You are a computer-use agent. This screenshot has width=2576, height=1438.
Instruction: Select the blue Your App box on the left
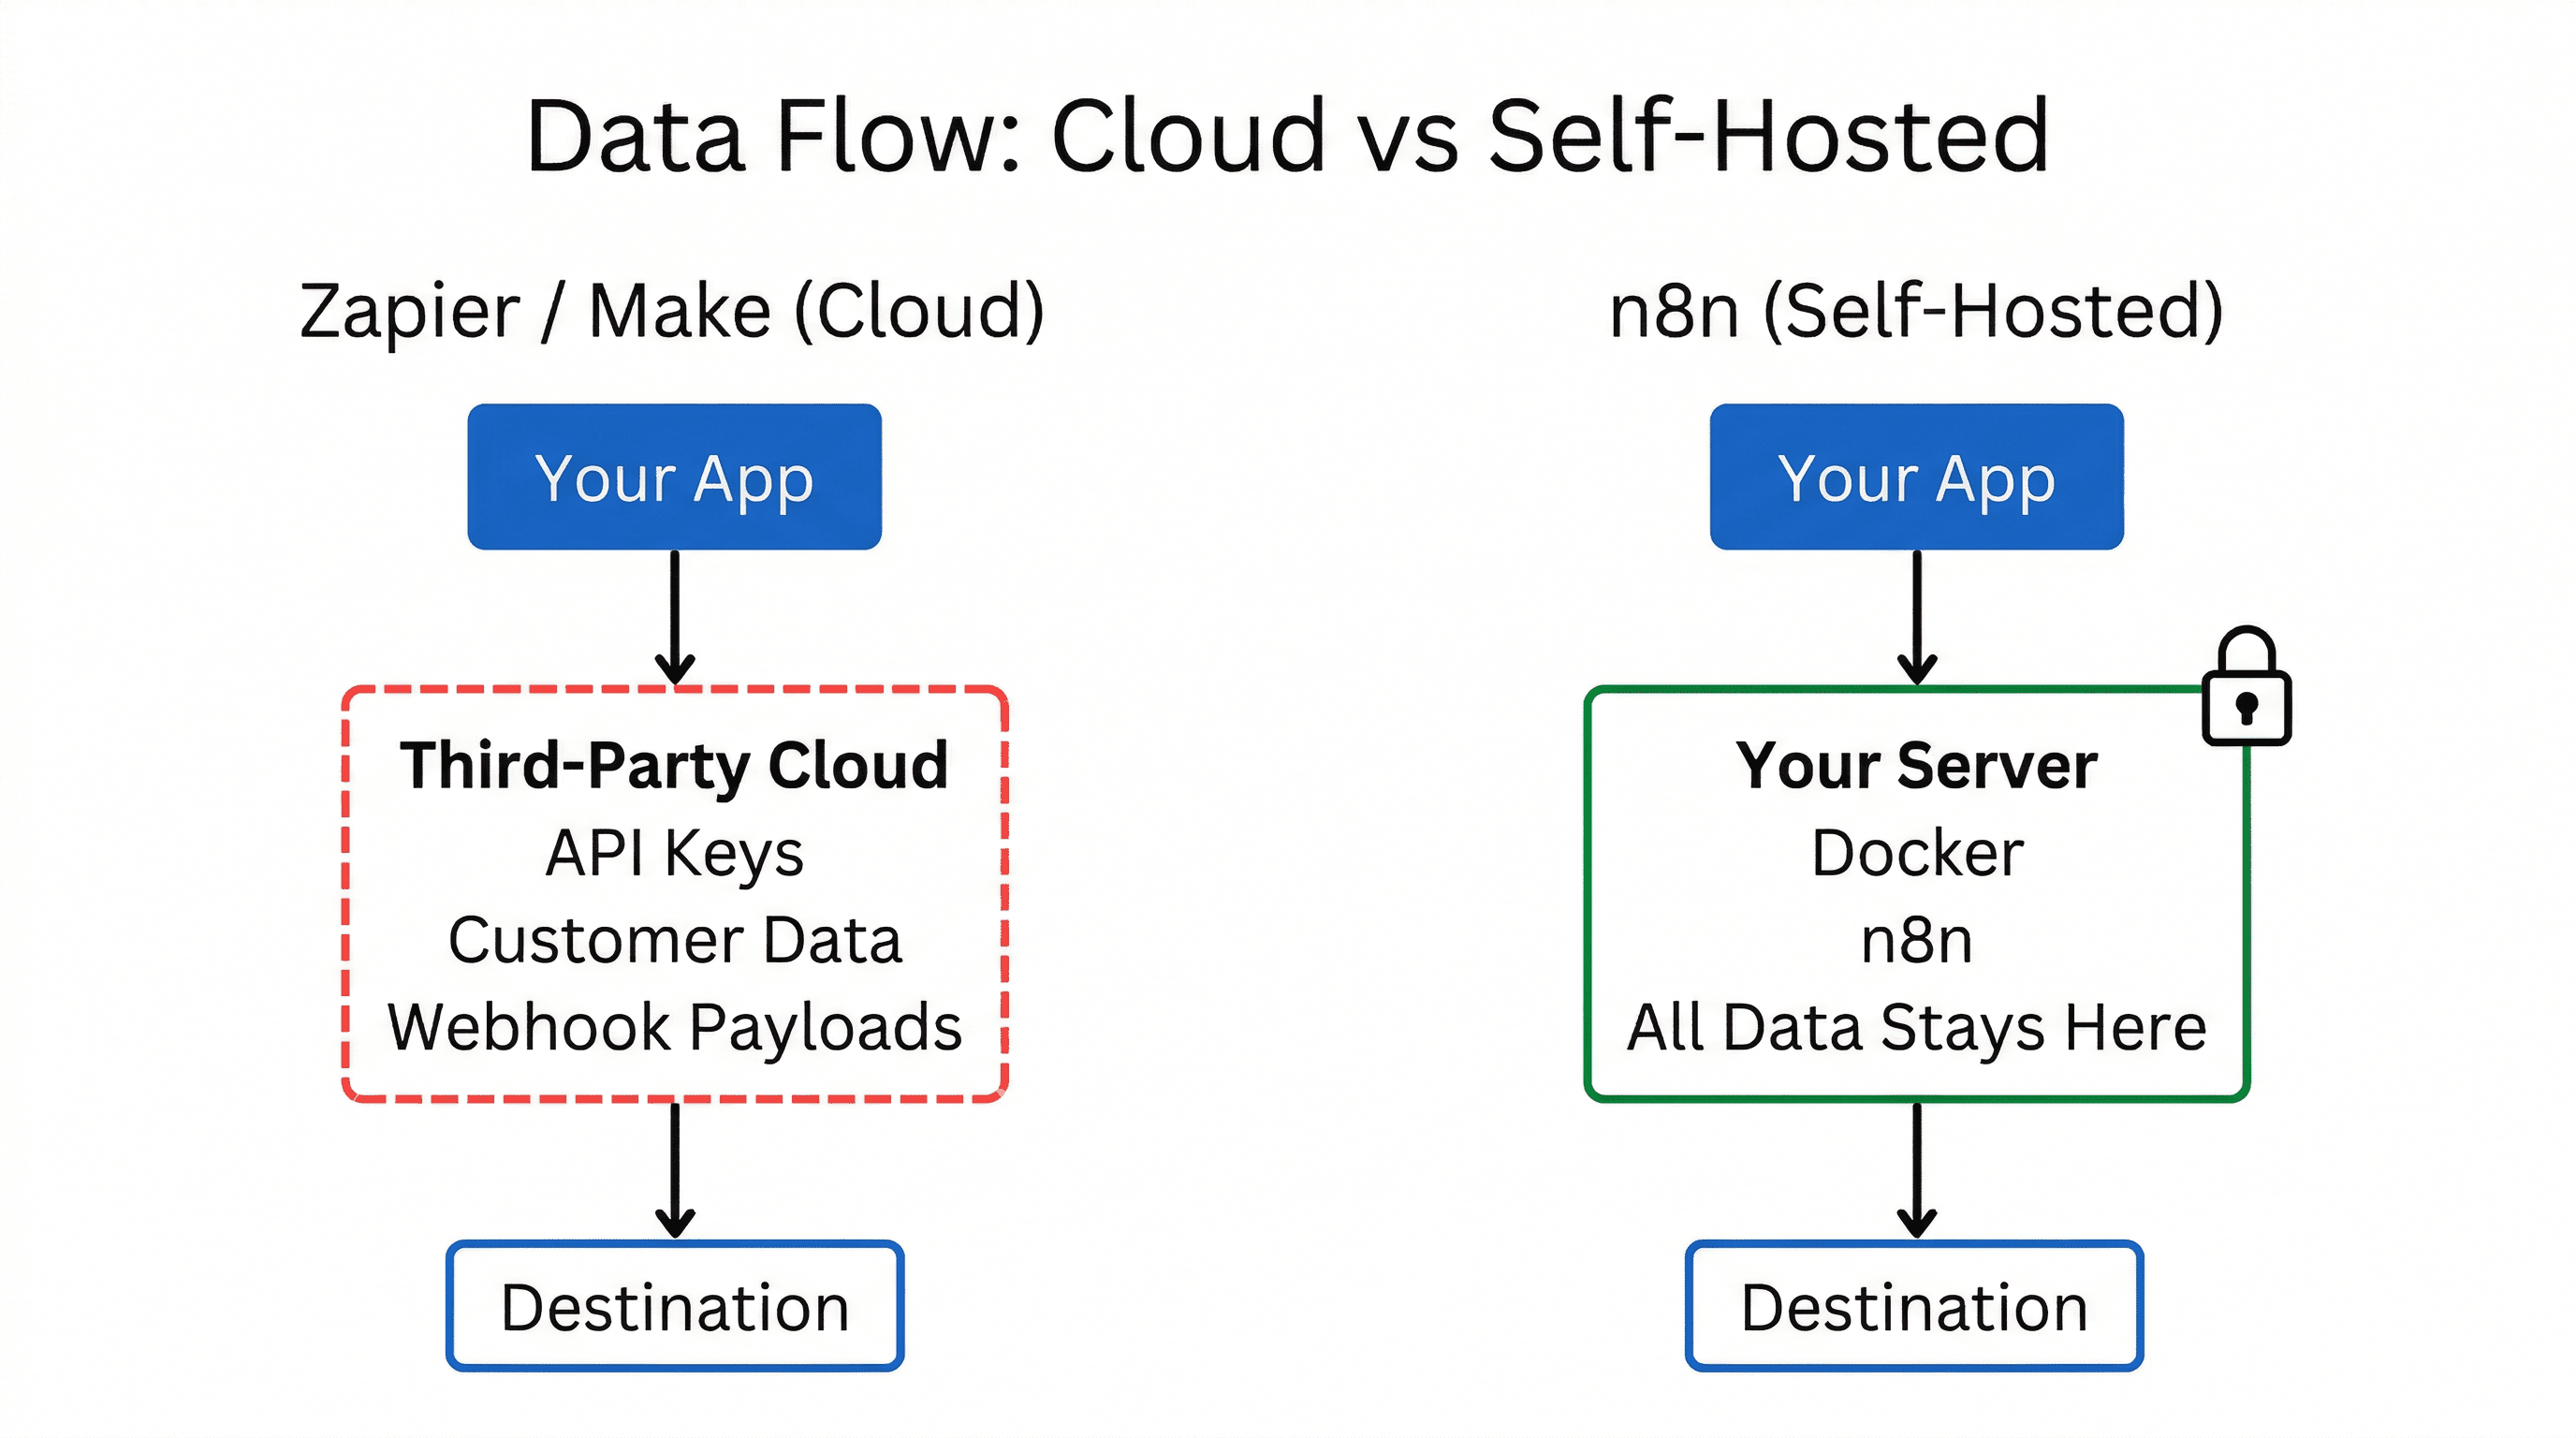click(x=674, y=478)
